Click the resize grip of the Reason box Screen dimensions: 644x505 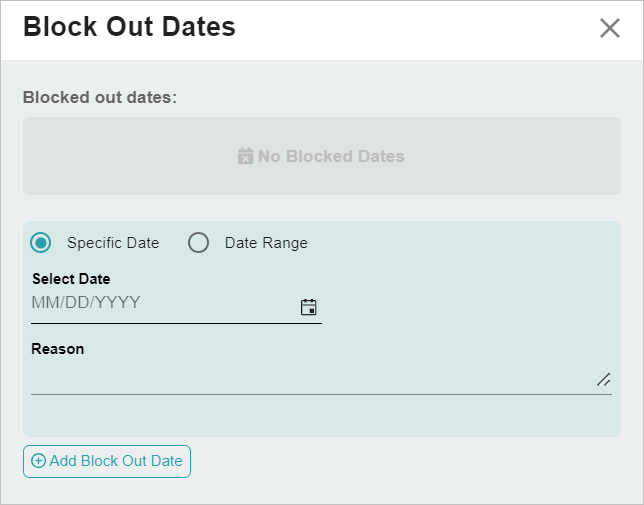coord(604,379)
